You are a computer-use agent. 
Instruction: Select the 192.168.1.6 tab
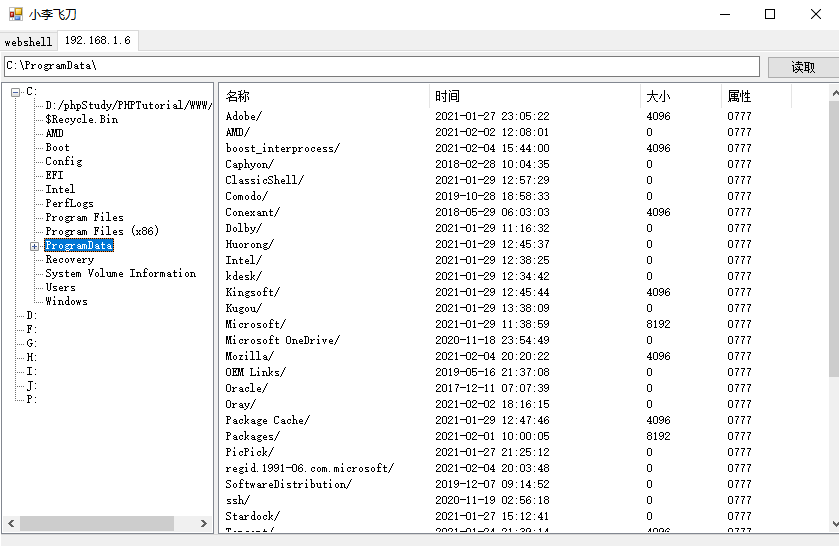(98, 41)
